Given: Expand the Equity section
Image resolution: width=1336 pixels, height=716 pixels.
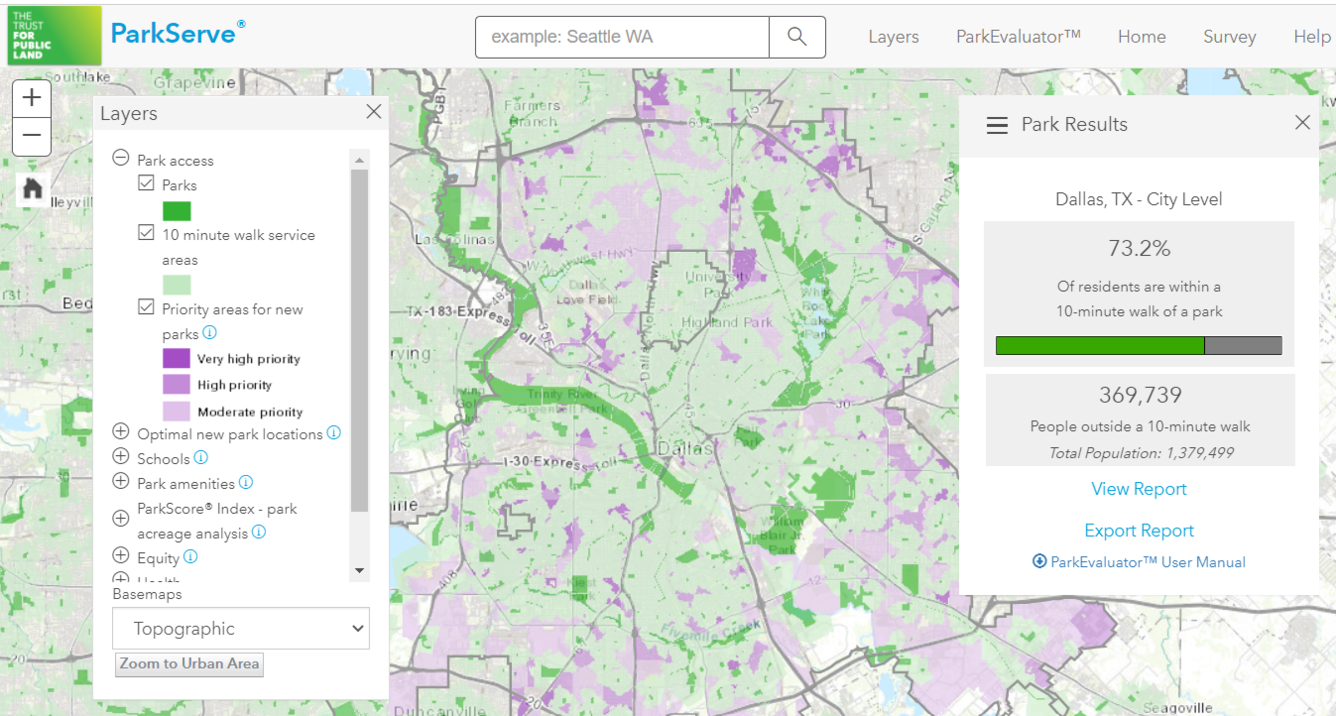Looking at the screenshot, I should click(x=121, y=558).
